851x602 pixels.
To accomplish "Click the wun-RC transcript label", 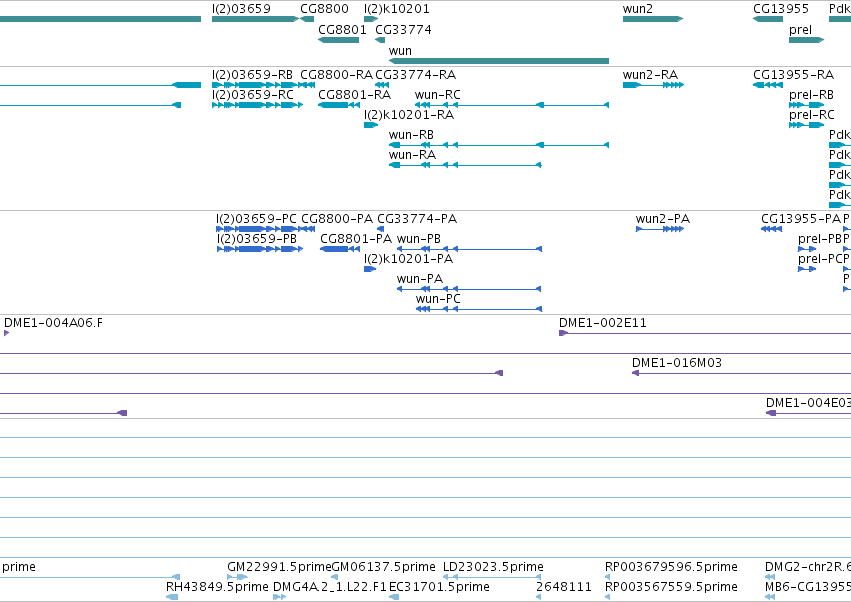I will [437, 94].
